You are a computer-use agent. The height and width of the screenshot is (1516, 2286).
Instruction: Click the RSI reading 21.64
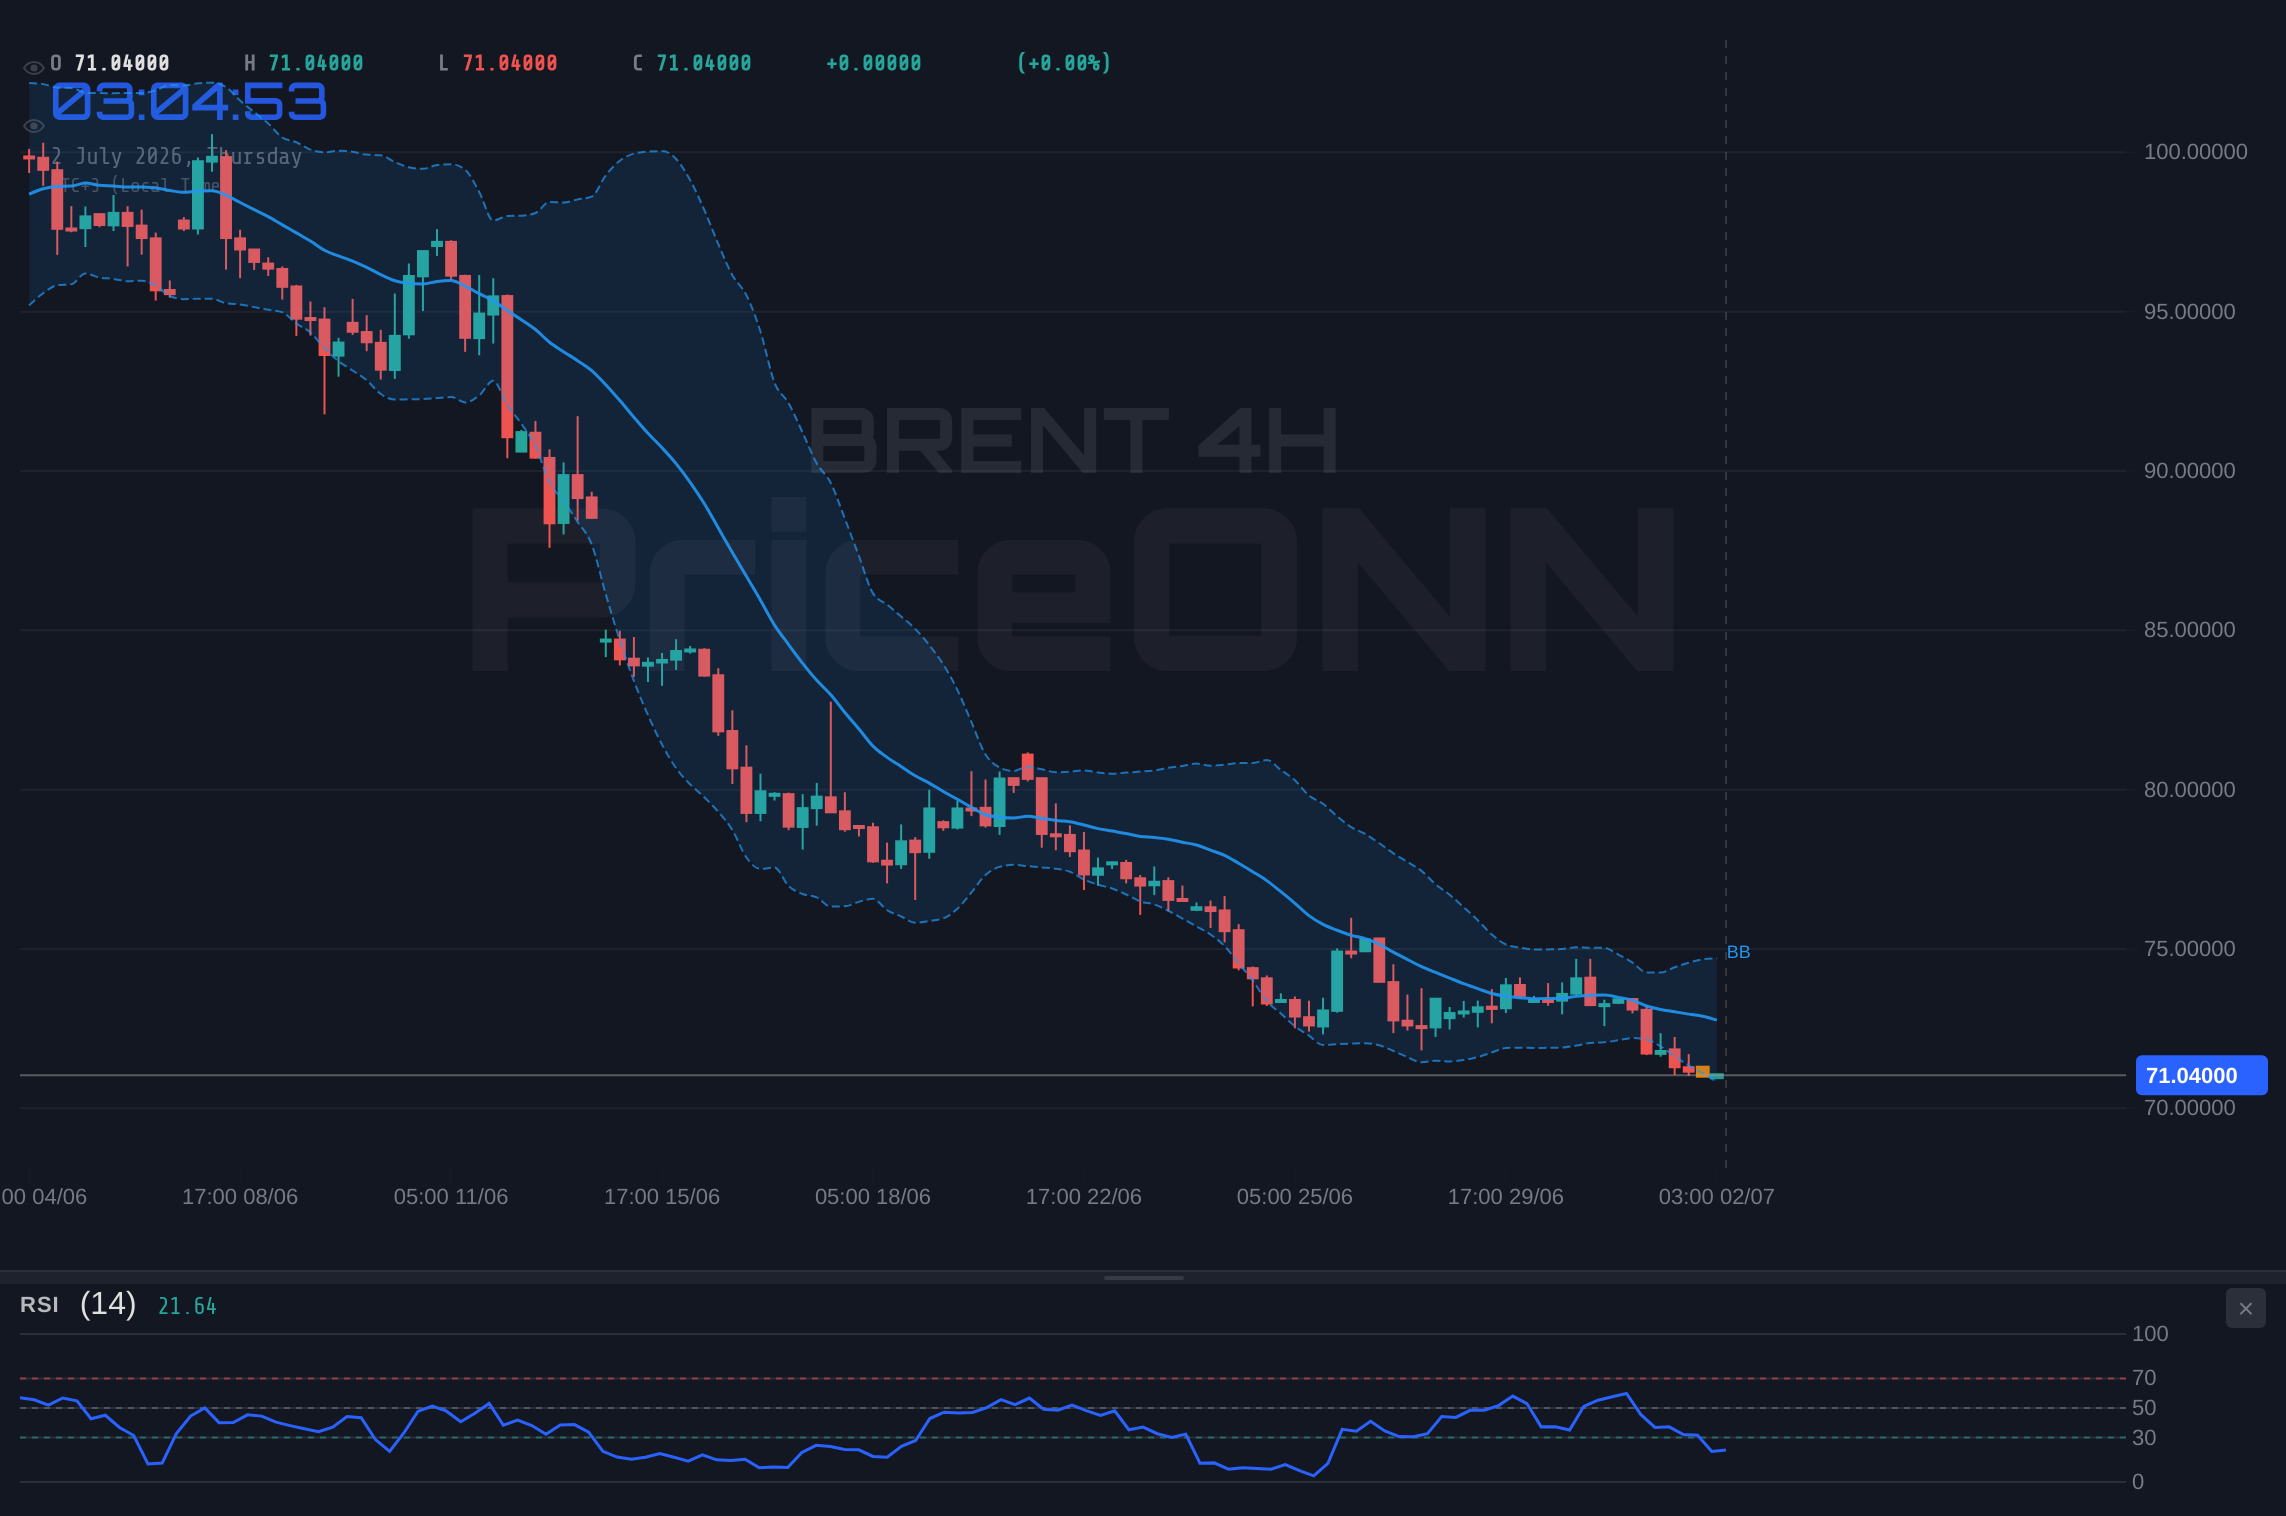point(187,1306)
